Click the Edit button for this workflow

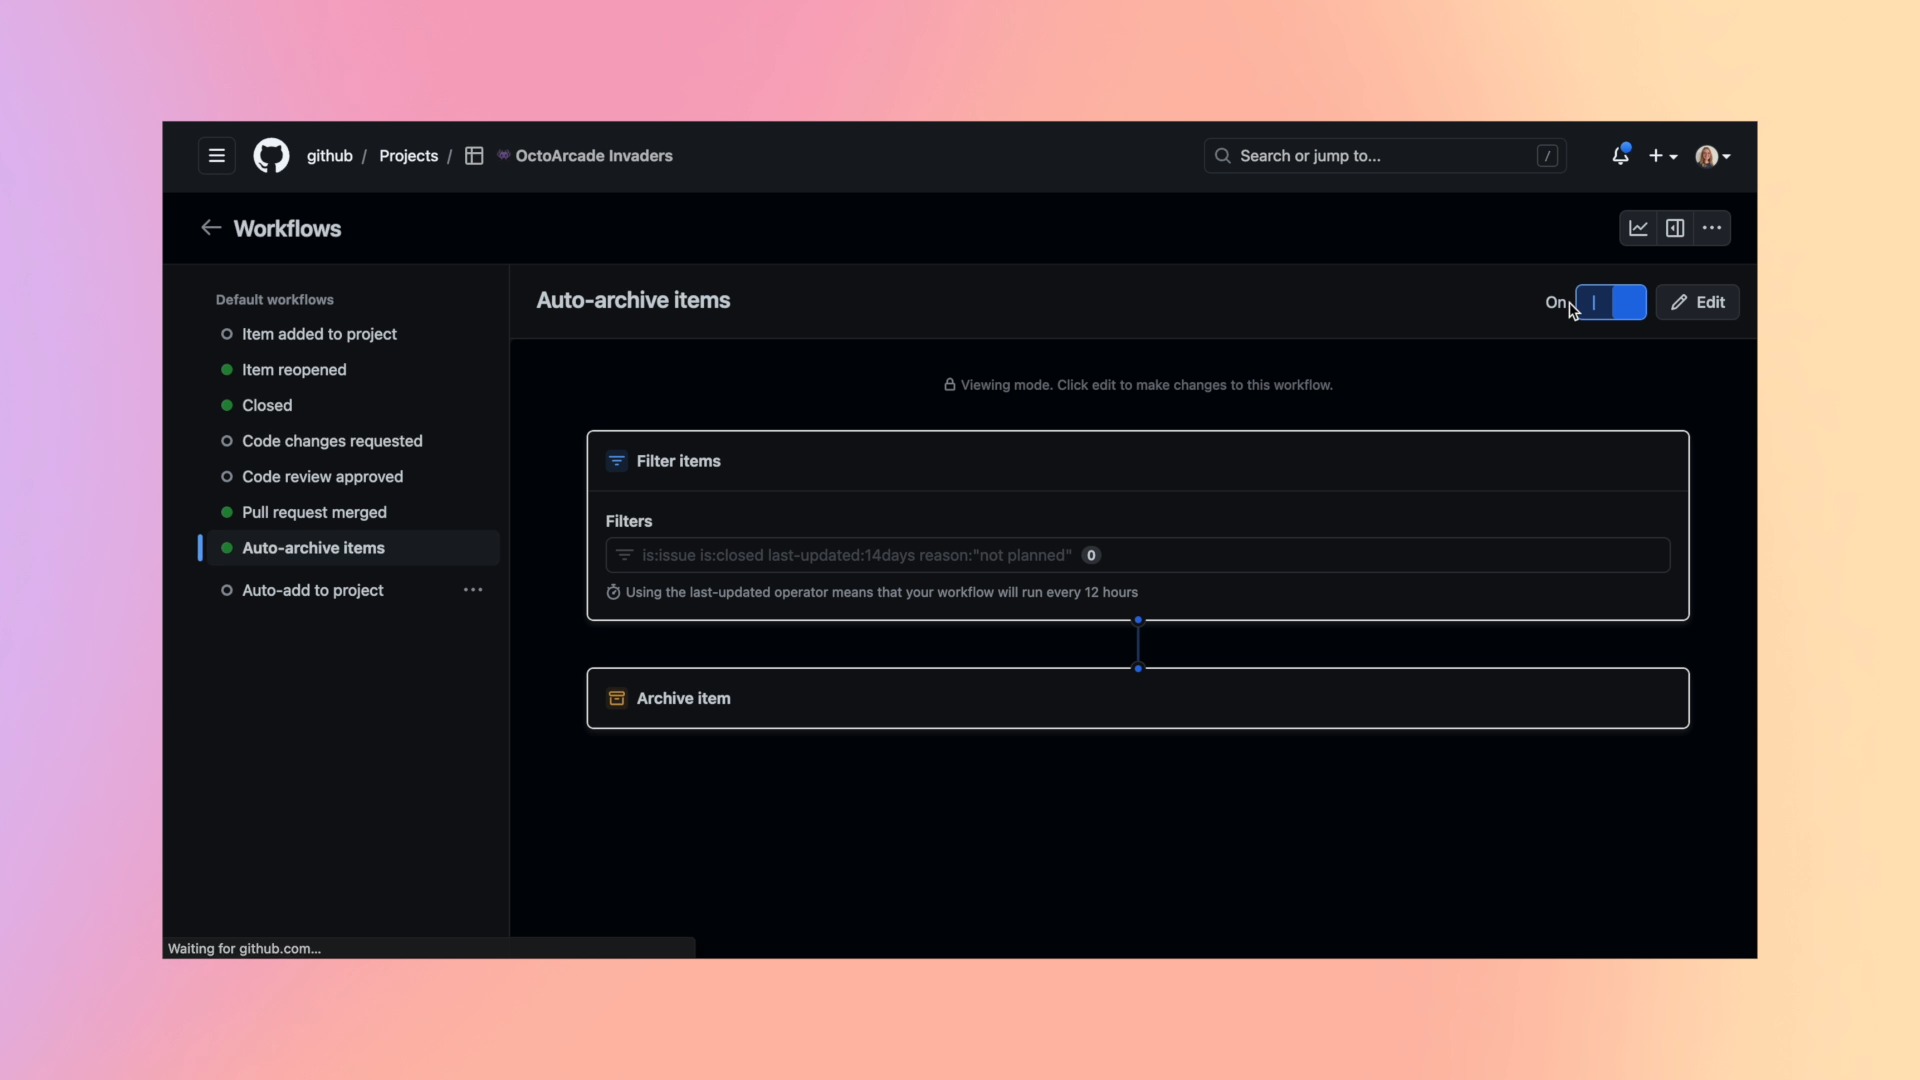[x=1700, y=301]
